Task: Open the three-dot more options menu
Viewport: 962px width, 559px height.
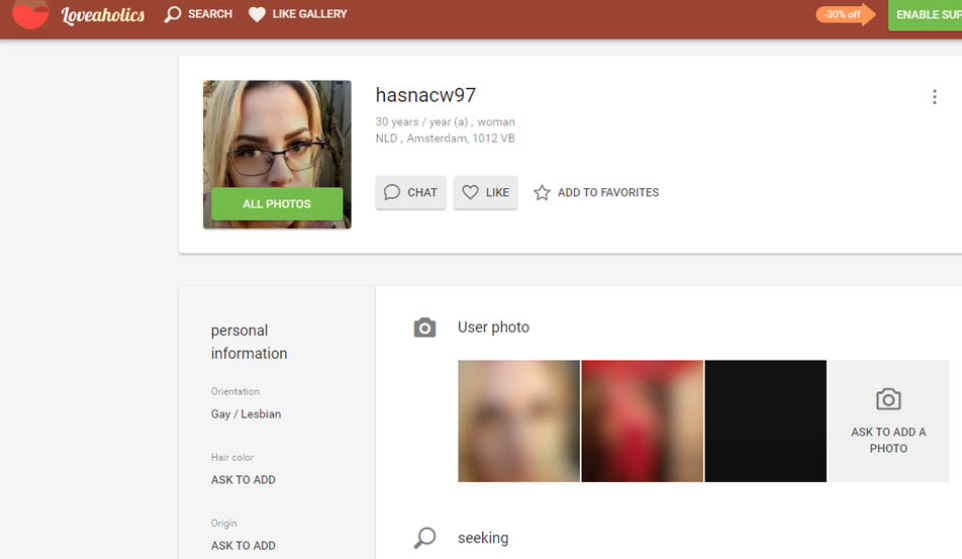Action: point(934,97)
